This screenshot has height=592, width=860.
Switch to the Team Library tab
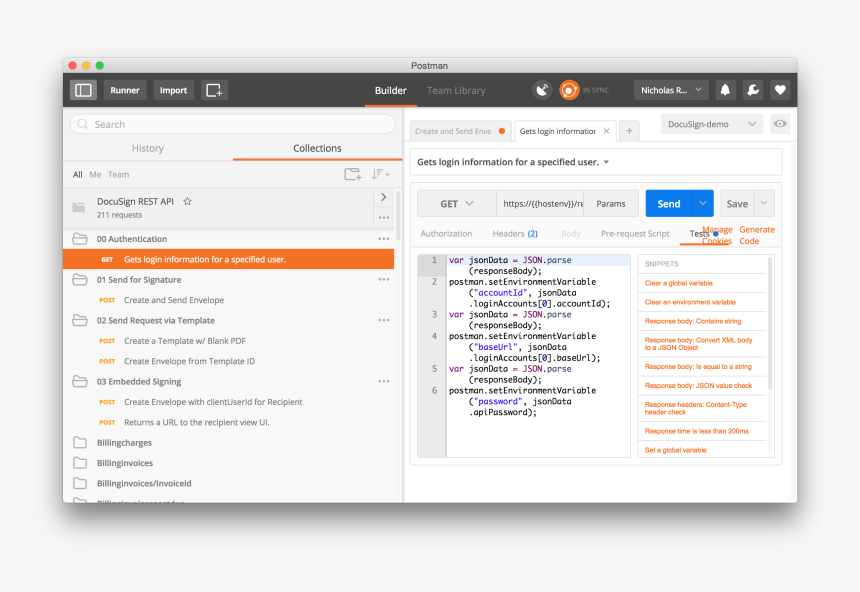[456, 91]
